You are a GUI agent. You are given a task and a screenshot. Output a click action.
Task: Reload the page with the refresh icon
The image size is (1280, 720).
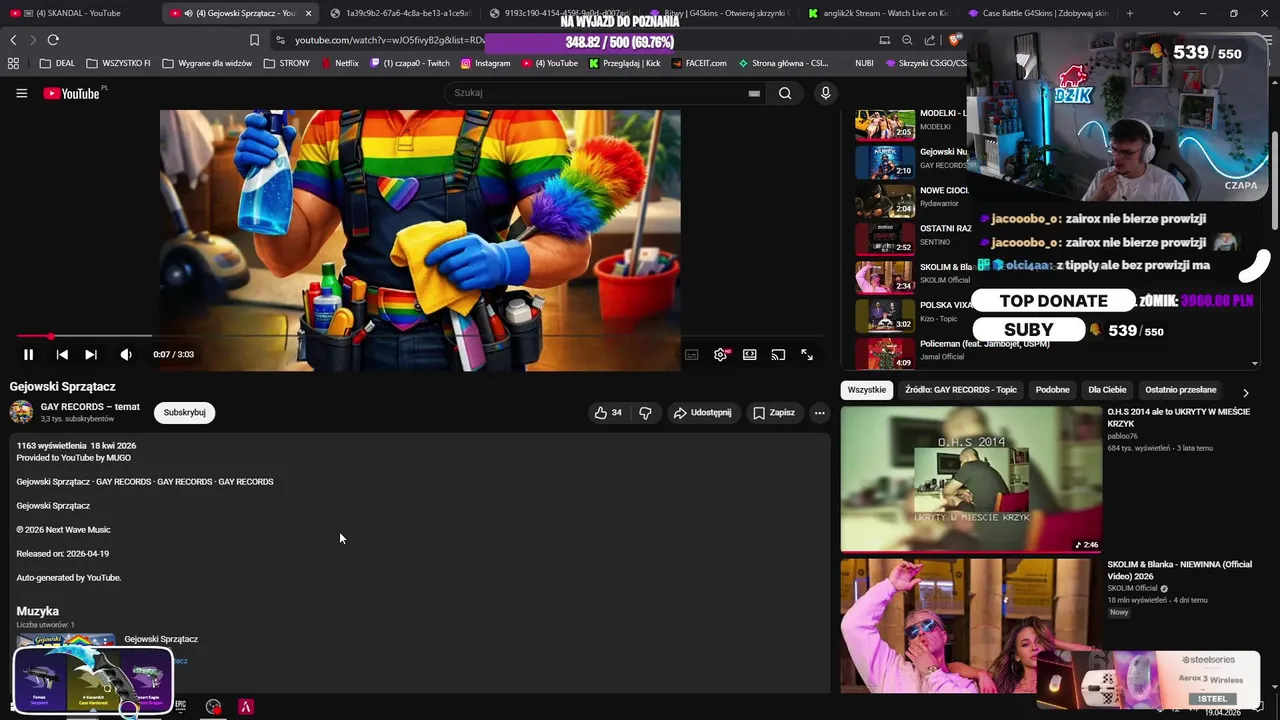(x=53, y=40)
